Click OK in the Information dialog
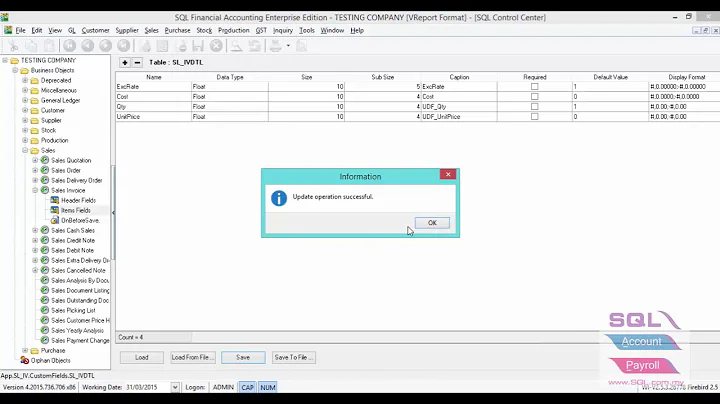This screenshot has width=720, height=404. [432, 223]
